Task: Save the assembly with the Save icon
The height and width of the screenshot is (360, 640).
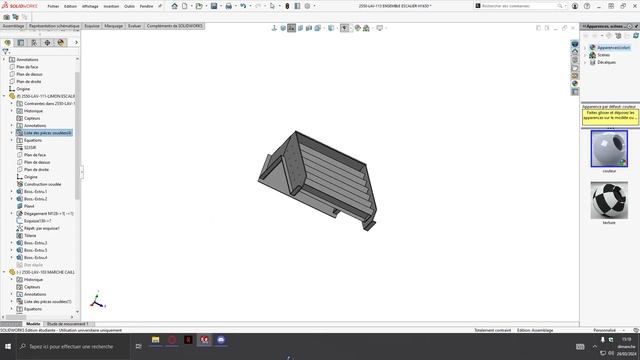Action: click(213, 6)
